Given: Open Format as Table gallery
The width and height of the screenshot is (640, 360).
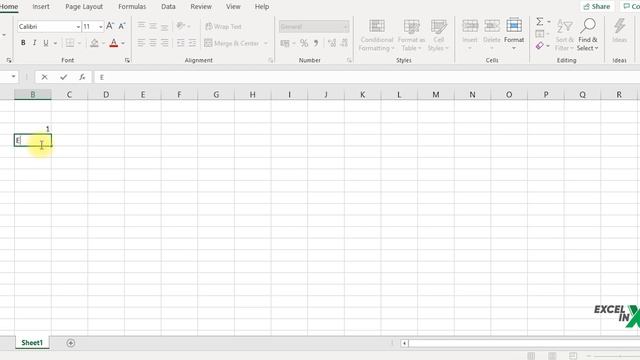Looking at the screenshot, I should pyautogui.click(x=411, y=35).
